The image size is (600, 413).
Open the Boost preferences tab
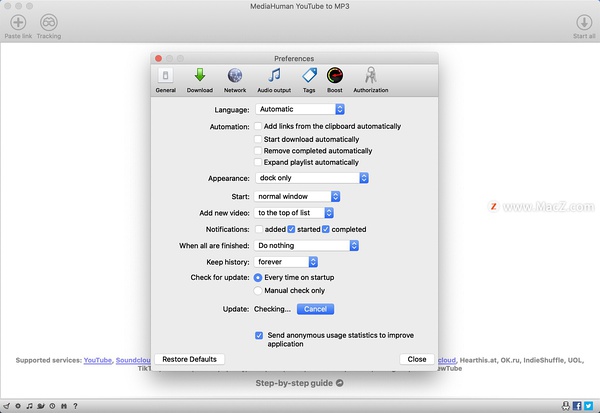click(335, 80)
